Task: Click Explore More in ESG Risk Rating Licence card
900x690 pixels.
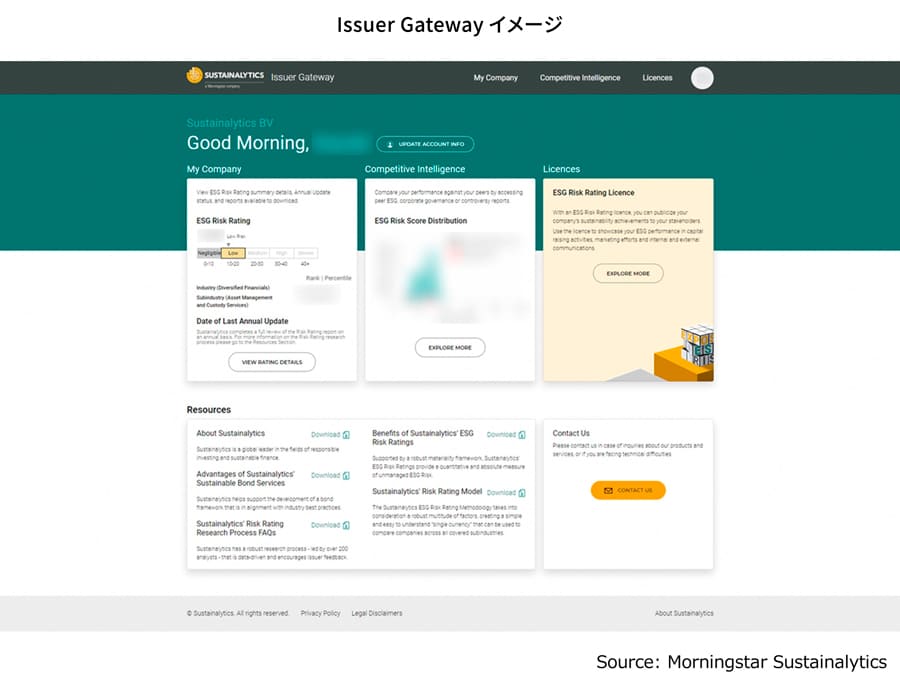Action: point(628,273)
